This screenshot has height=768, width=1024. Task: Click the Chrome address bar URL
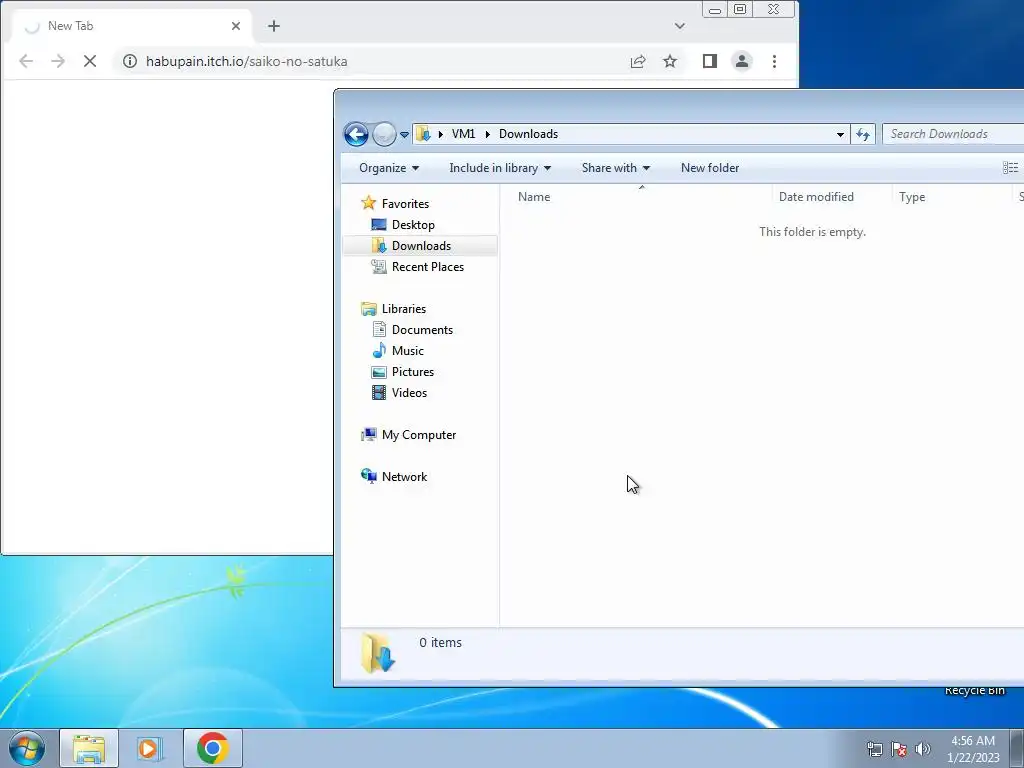coord(246,61)
